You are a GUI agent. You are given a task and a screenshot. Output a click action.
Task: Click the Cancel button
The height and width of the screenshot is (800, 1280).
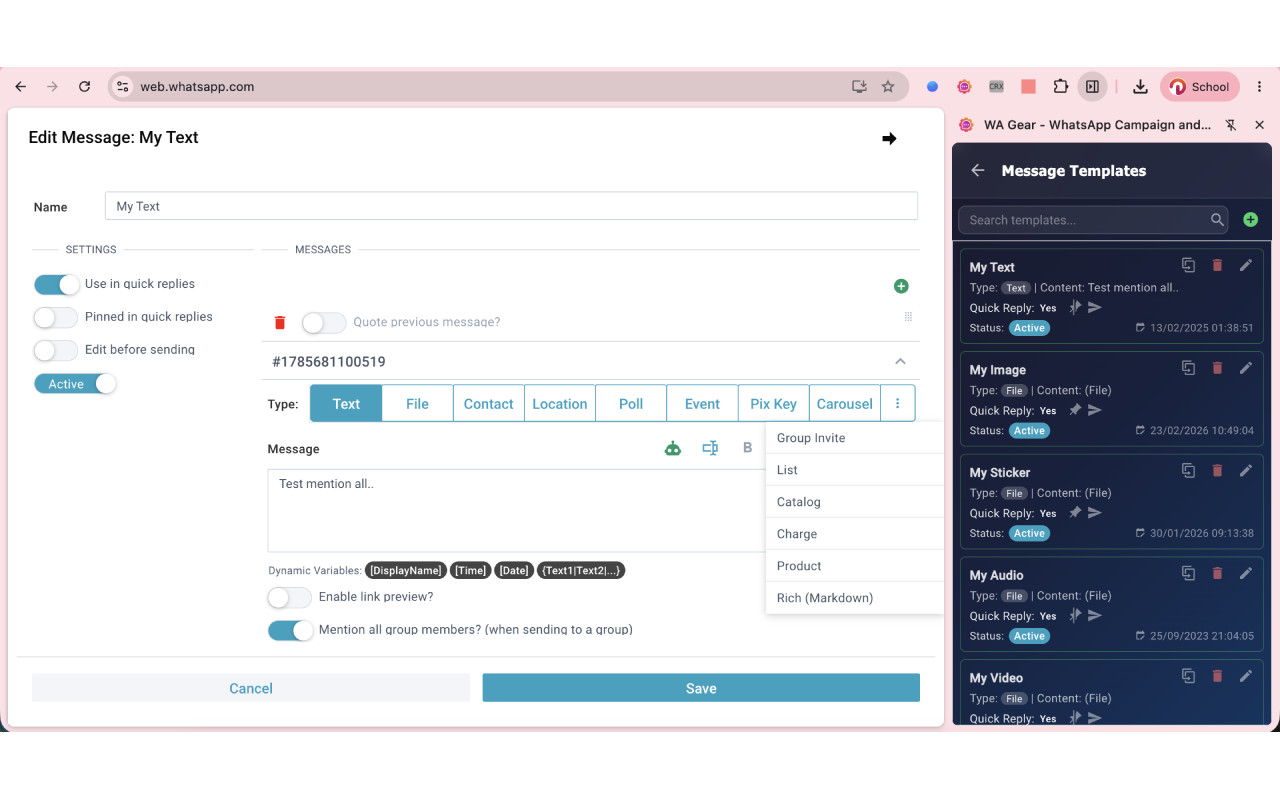coord(251,688)
